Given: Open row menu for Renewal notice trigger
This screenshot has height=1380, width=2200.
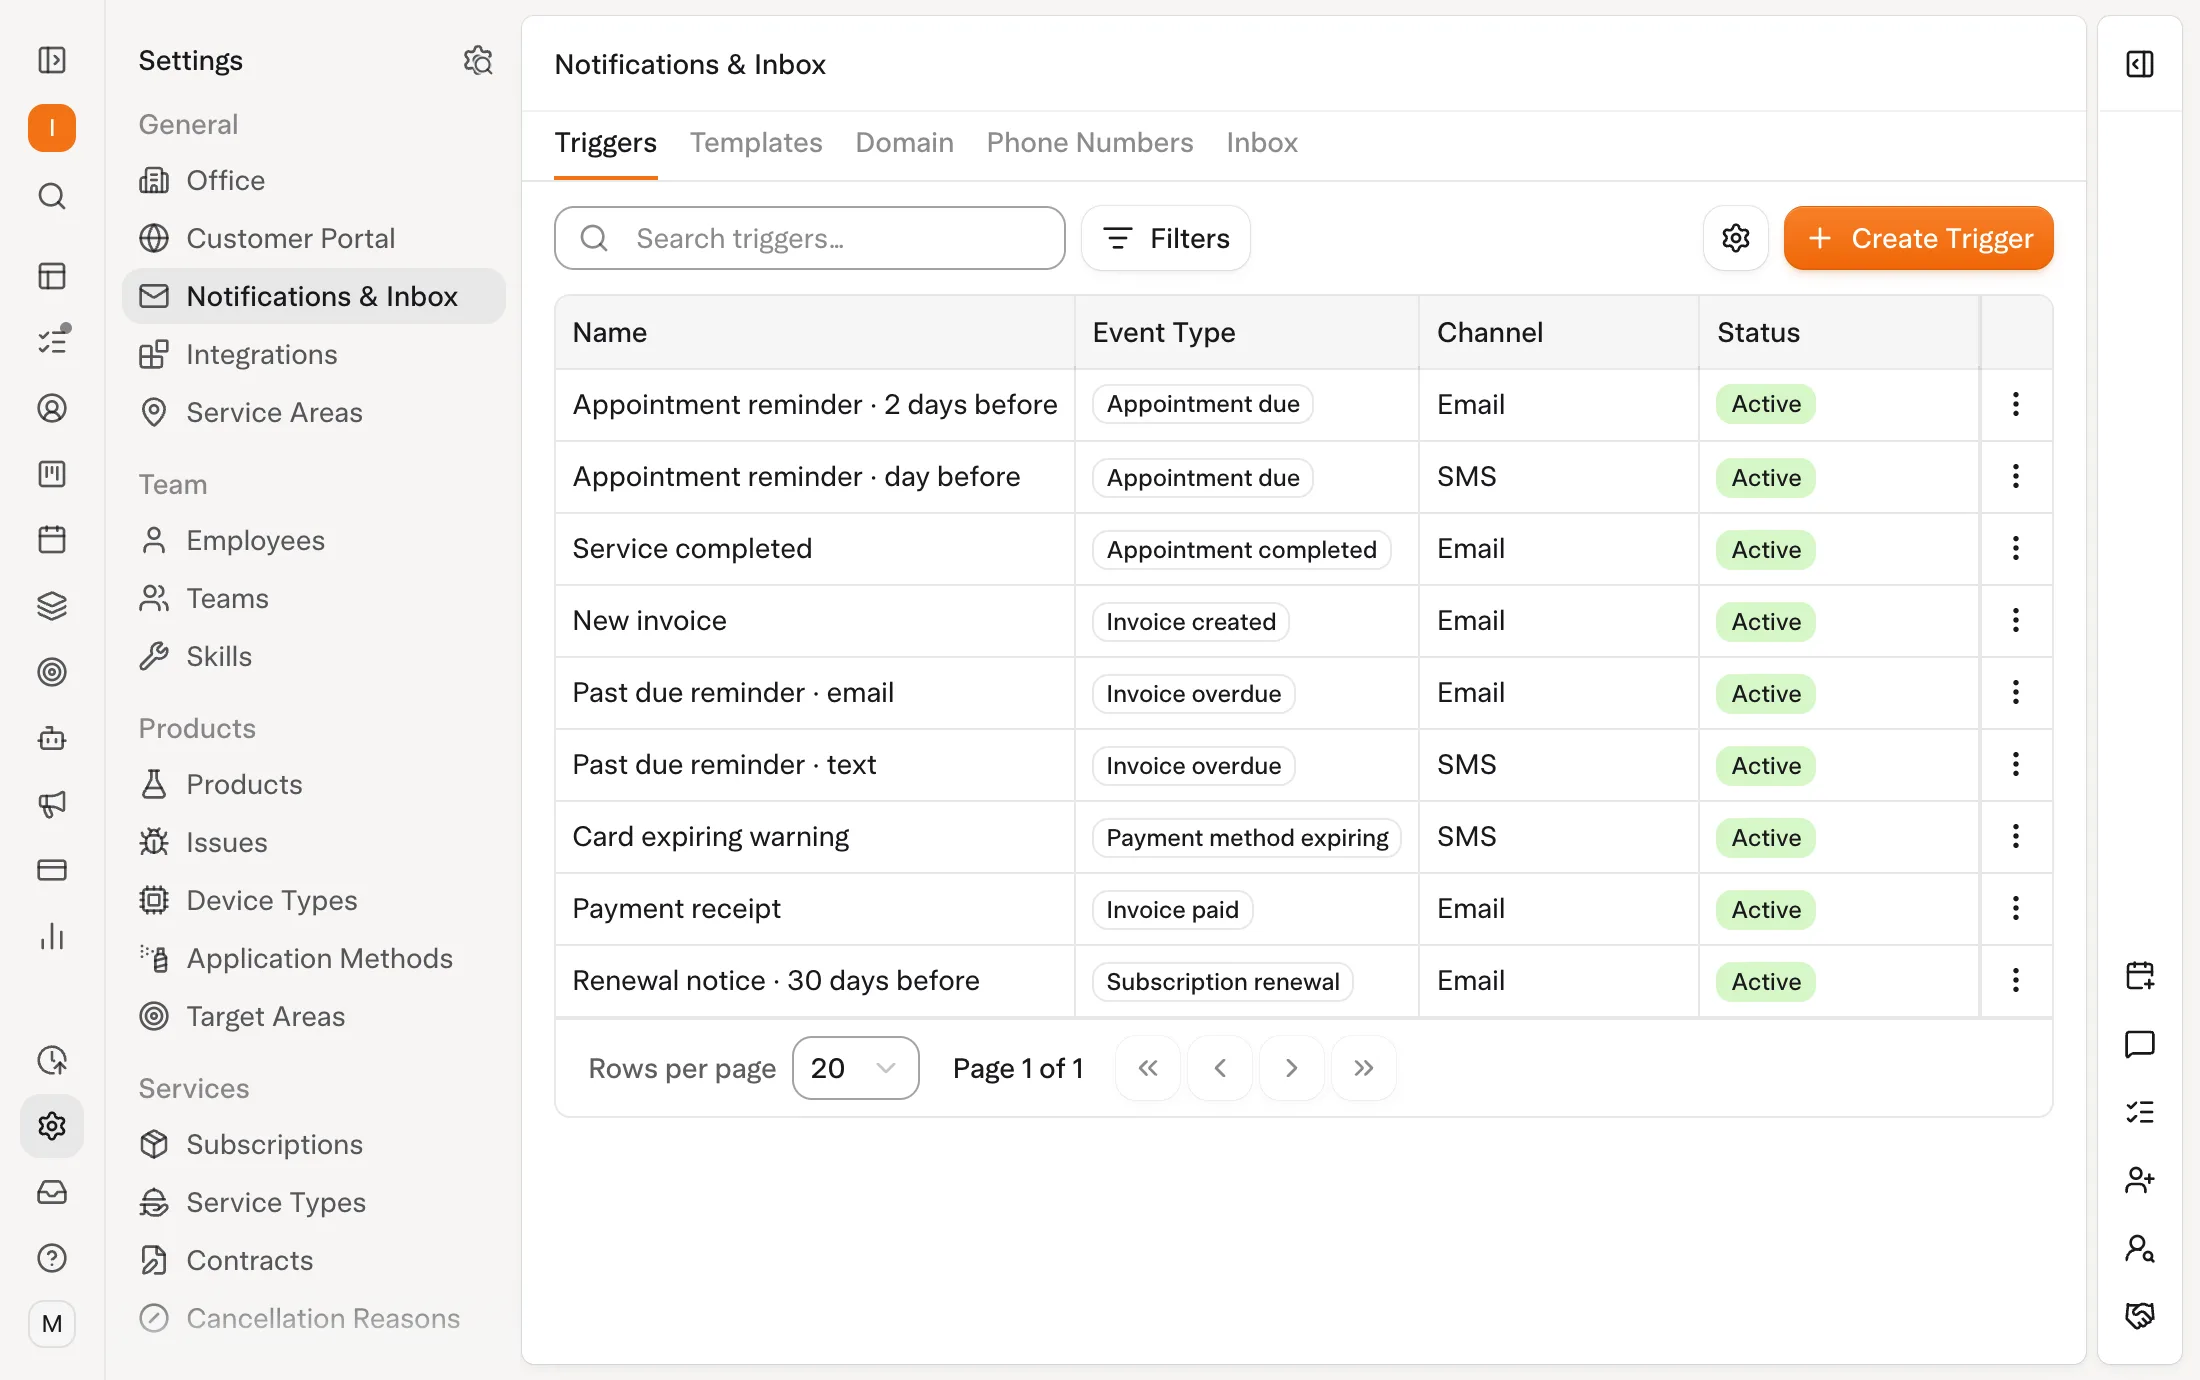Looking at the screenshot, I should [2016, 980].
